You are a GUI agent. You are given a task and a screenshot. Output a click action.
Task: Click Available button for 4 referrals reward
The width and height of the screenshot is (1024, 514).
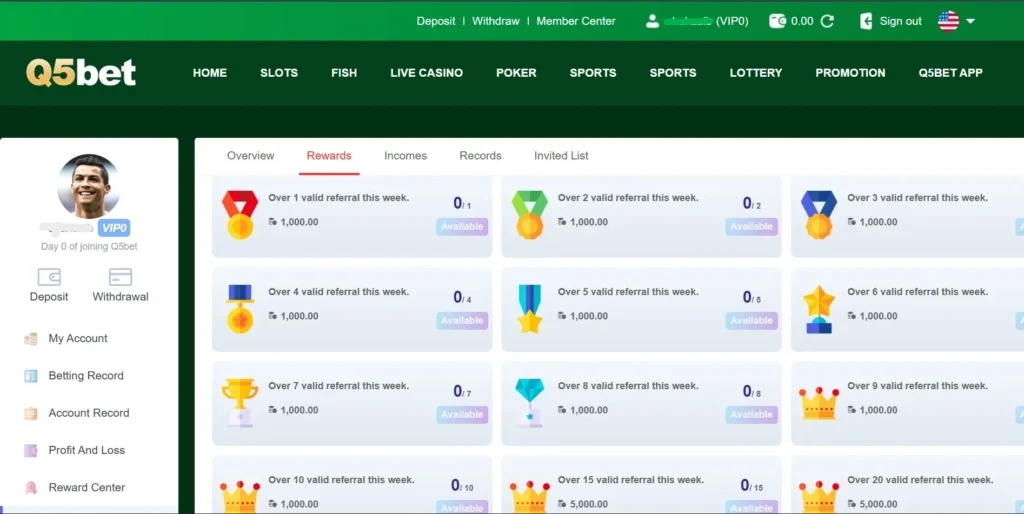(462, 321)
